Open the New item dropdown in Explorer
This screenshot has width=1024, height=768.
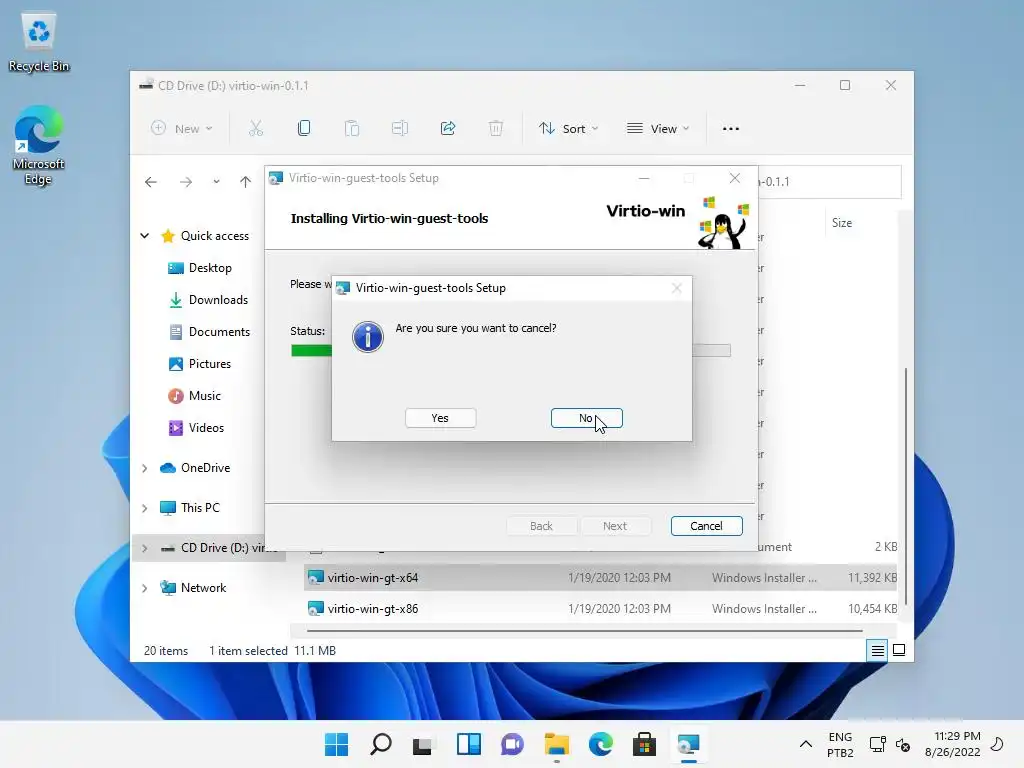click(182, 129)
